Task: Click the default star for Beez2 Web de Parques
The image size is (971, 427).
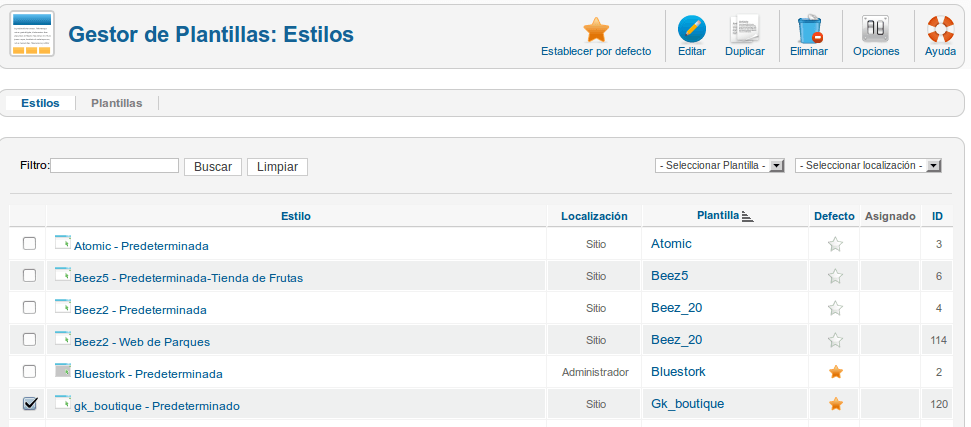Action: (x=835, y=340)
